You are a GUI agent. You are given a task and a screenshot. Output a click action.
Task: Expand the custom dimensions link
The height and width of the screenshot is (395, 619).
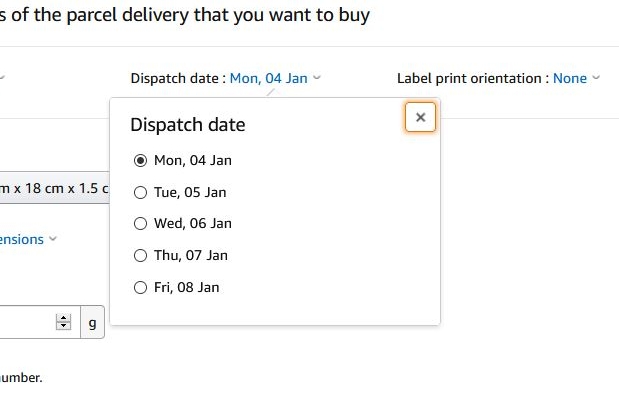(22, 240)
